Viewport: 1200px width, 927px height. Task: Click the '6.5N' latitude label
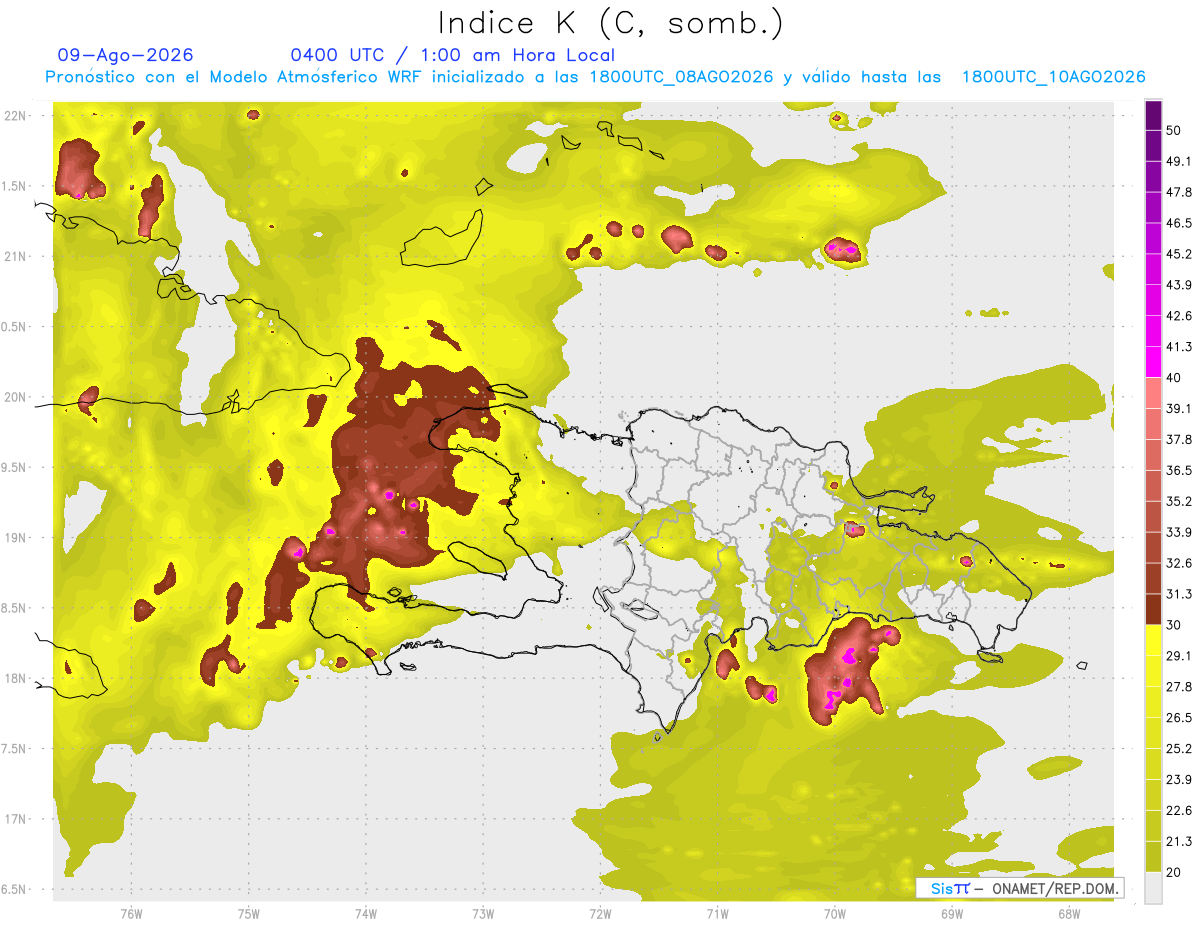[x=14, y=889]
